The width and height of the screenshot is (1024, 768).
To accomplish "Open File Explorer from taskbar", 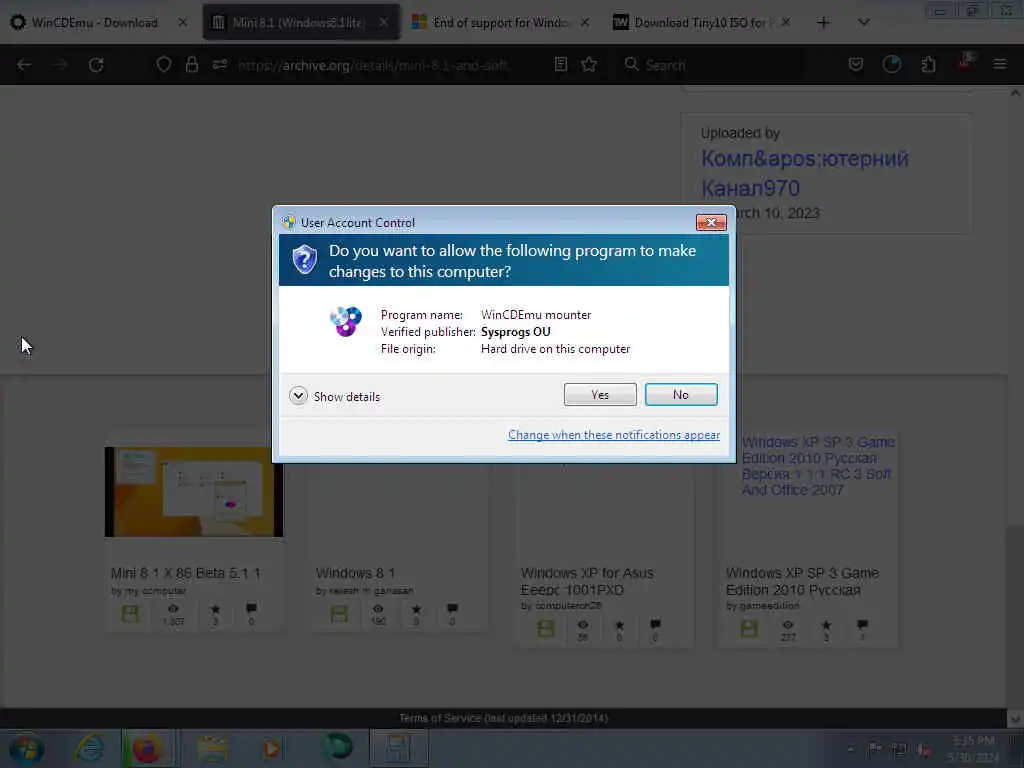I will coord(212,748).
